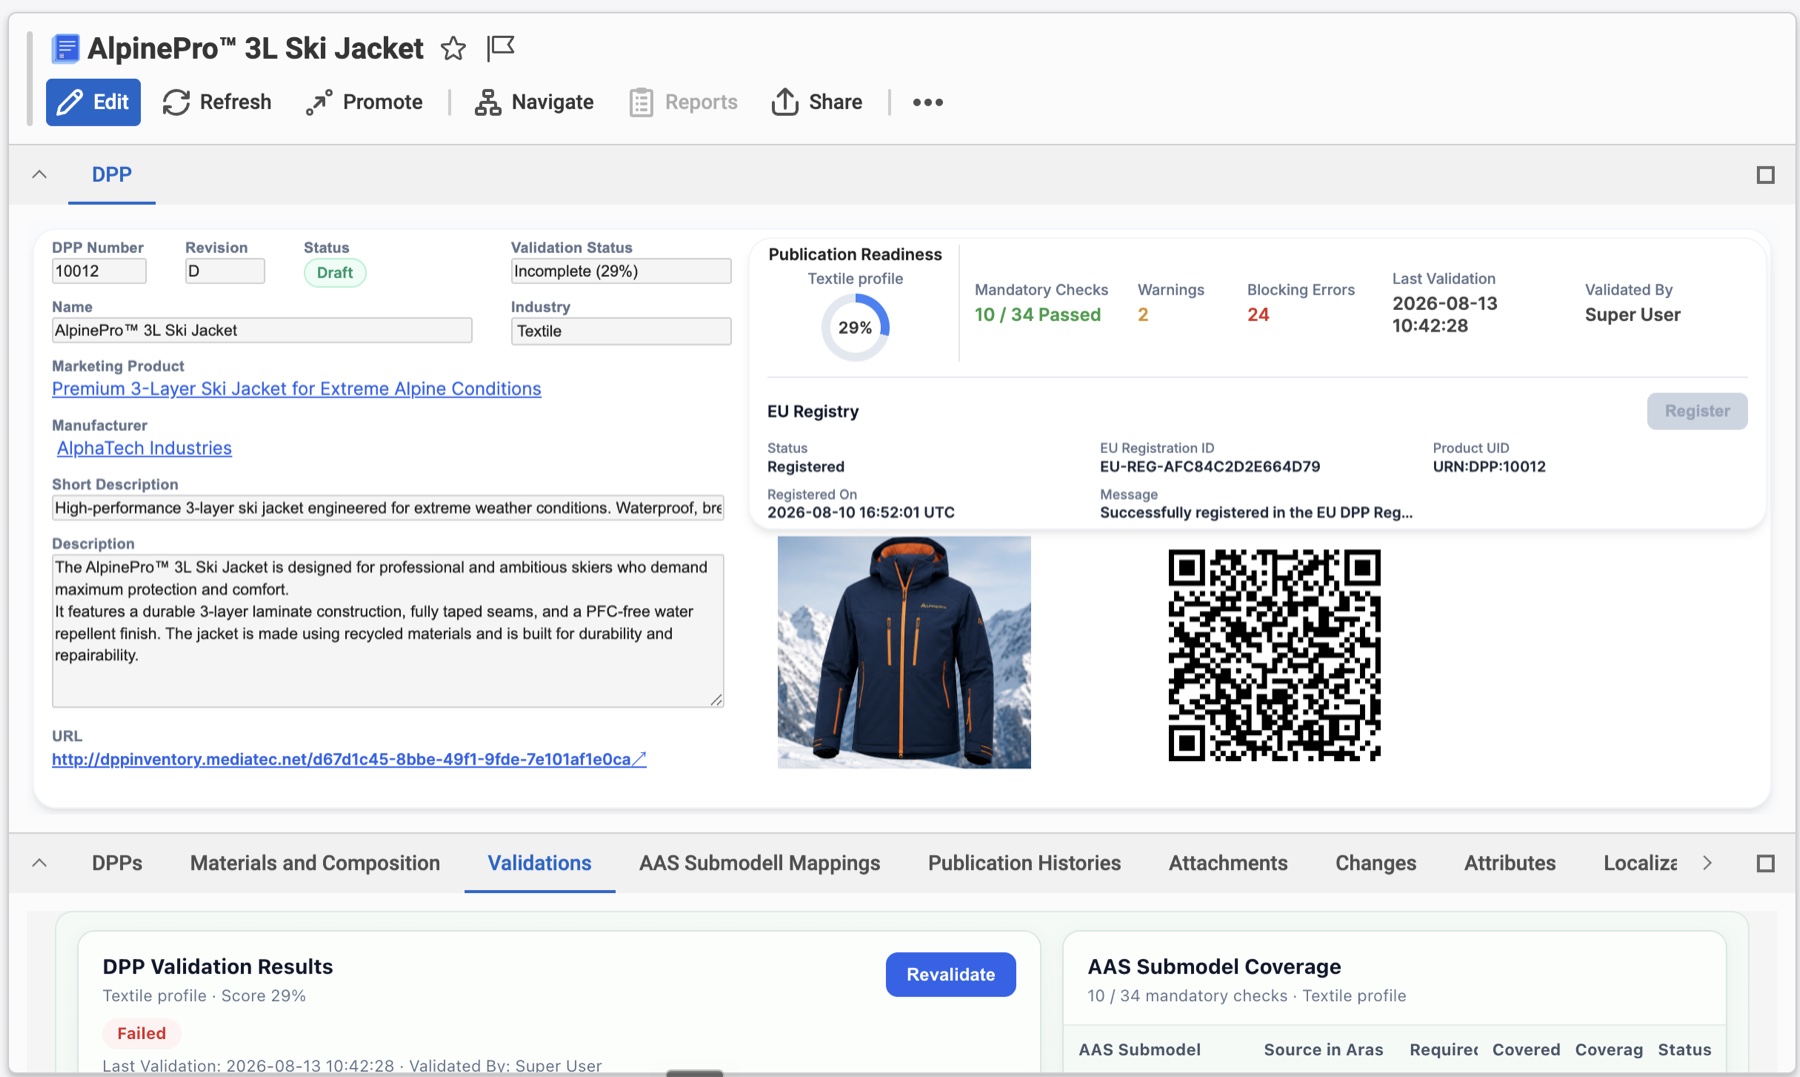This screenshot has height=1077, width=1800.
Task: Click the Last Validation timestamp
Action: click(x=1445, y=314)
